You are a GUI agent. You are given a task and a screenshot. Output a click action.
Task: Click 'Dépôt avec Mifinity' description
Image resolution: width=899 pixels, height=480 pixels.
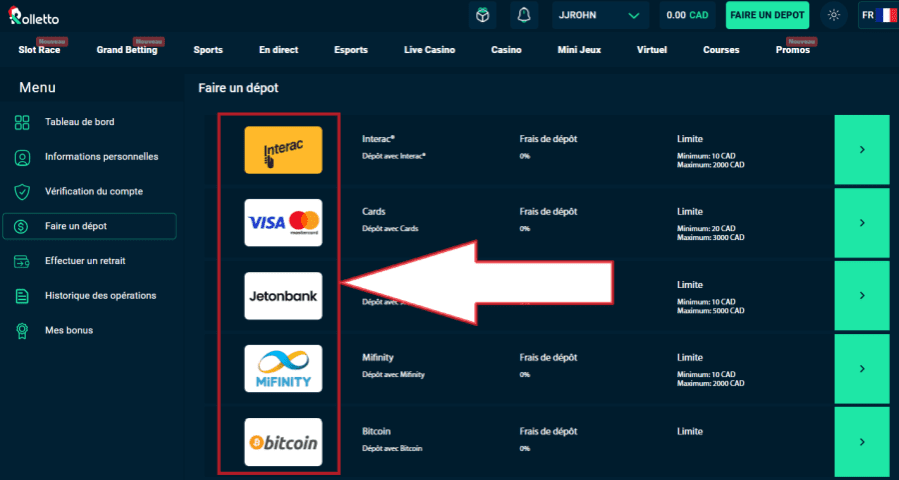point(393,374)
